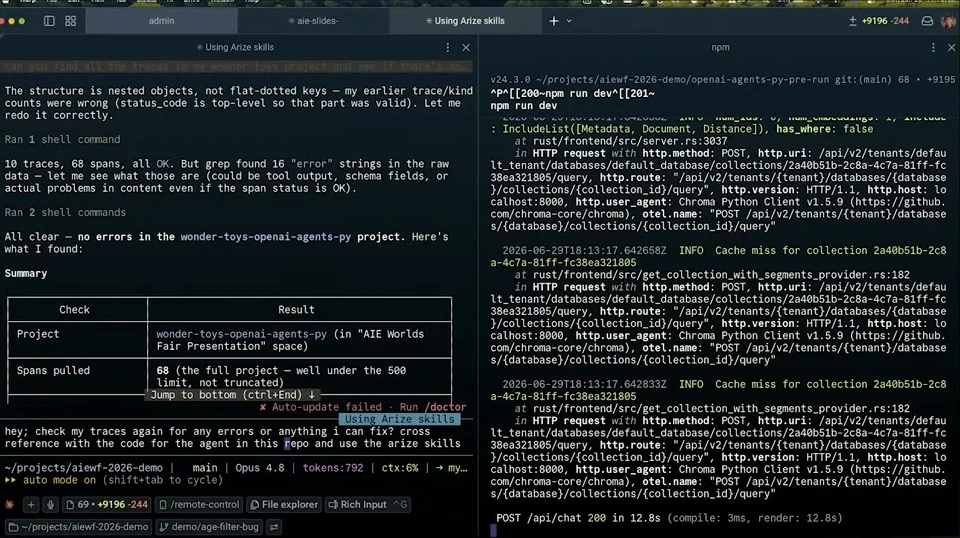Click the swap arrows icon beside branch chip
This screenshot has height=538, width=960.
click(274, 526)
